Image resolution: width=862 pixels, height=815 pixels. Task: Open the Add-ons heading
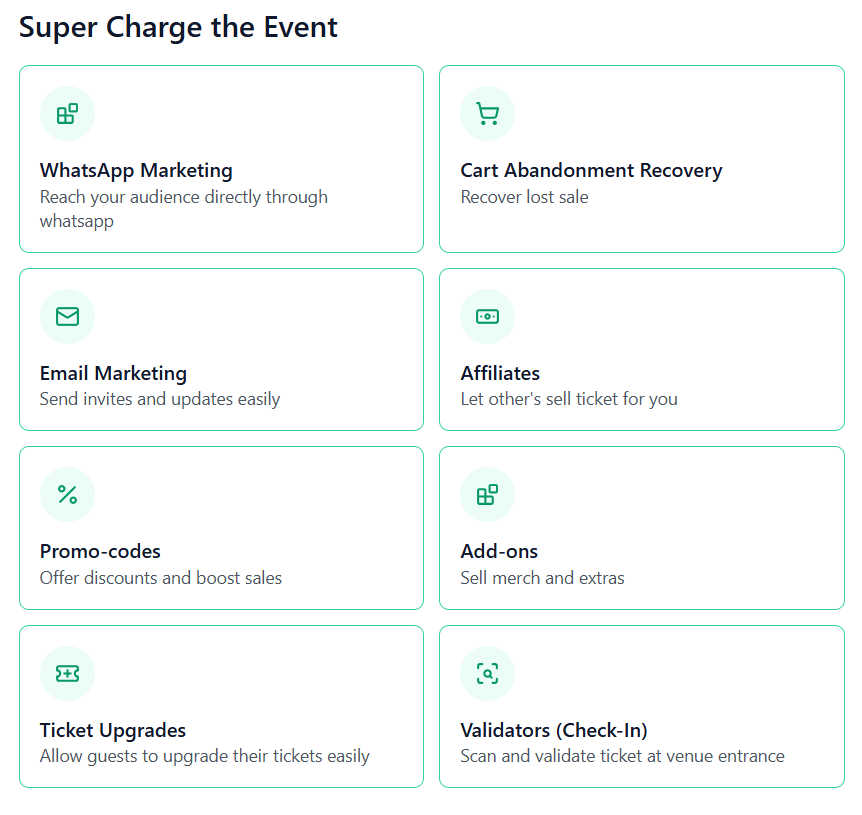click(x=499, y=551)
